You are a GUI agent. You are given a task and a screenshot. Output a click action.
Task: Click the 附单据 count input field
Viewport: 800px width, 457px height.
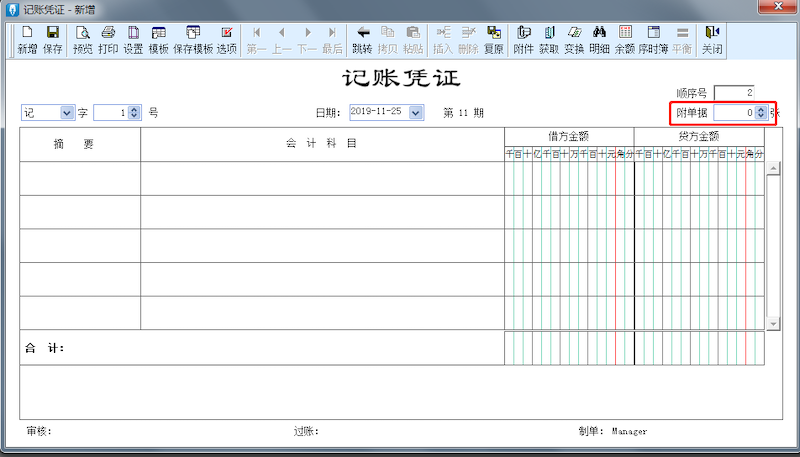tap(734, 113)
